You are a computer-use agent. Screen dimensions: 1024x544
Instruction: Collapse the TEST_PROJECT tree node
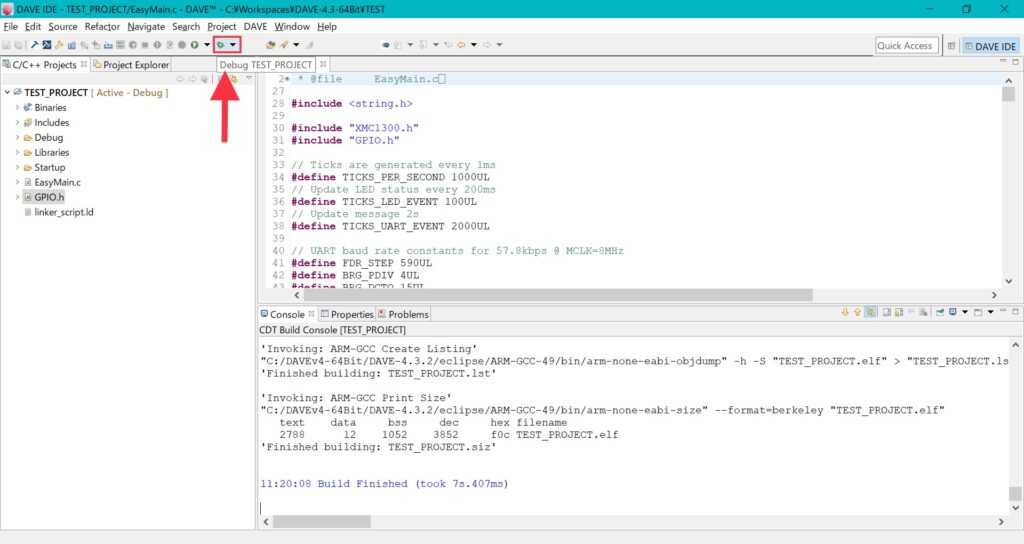tap(7, 93)
